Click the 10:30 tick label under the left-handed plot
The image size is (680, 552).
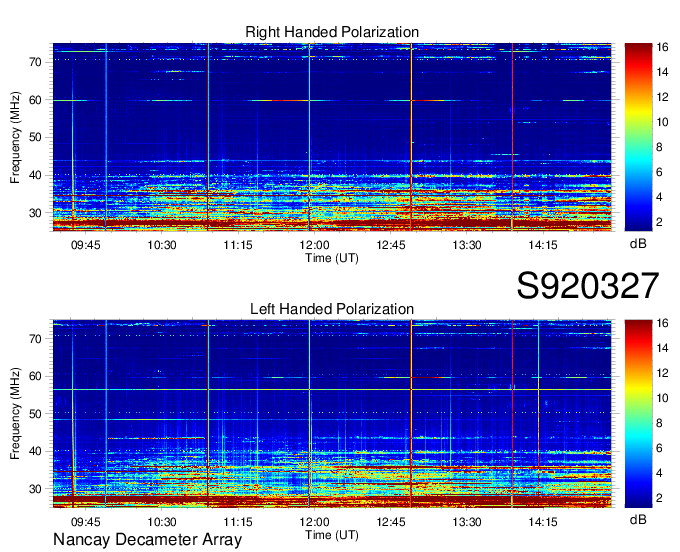pos(162,522)
